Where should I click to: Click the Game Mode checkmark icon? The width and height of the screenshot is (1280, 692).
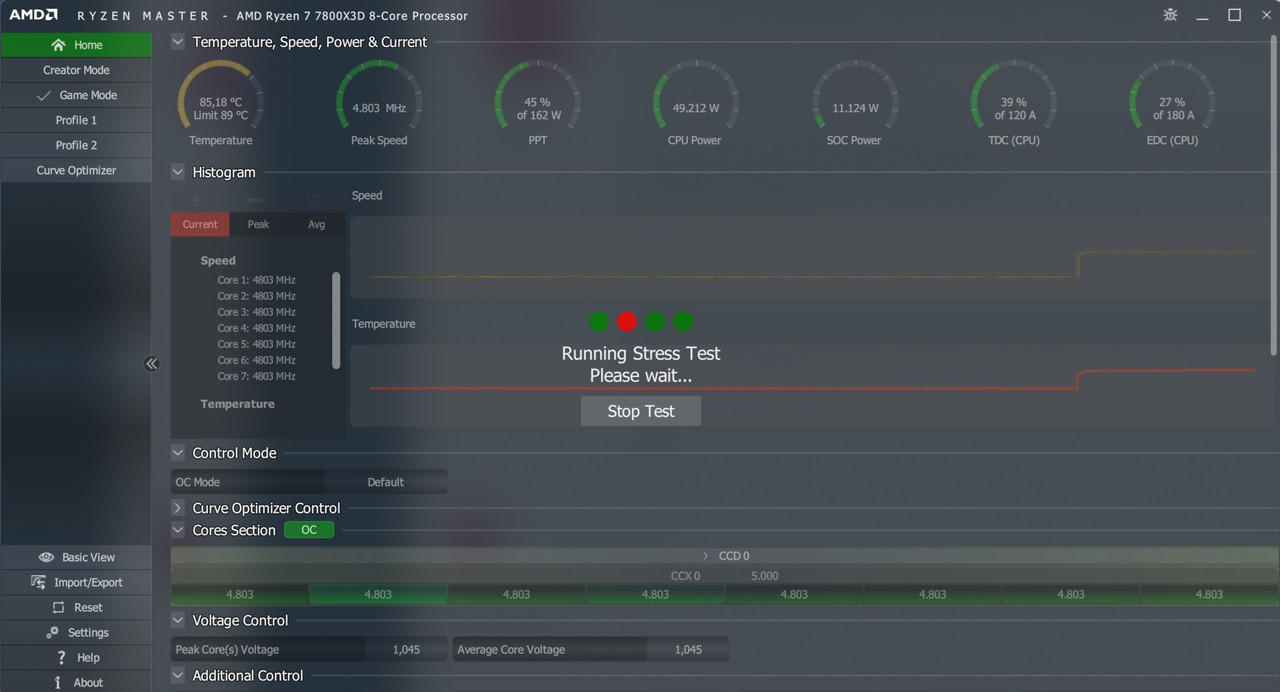click(43, 95)
